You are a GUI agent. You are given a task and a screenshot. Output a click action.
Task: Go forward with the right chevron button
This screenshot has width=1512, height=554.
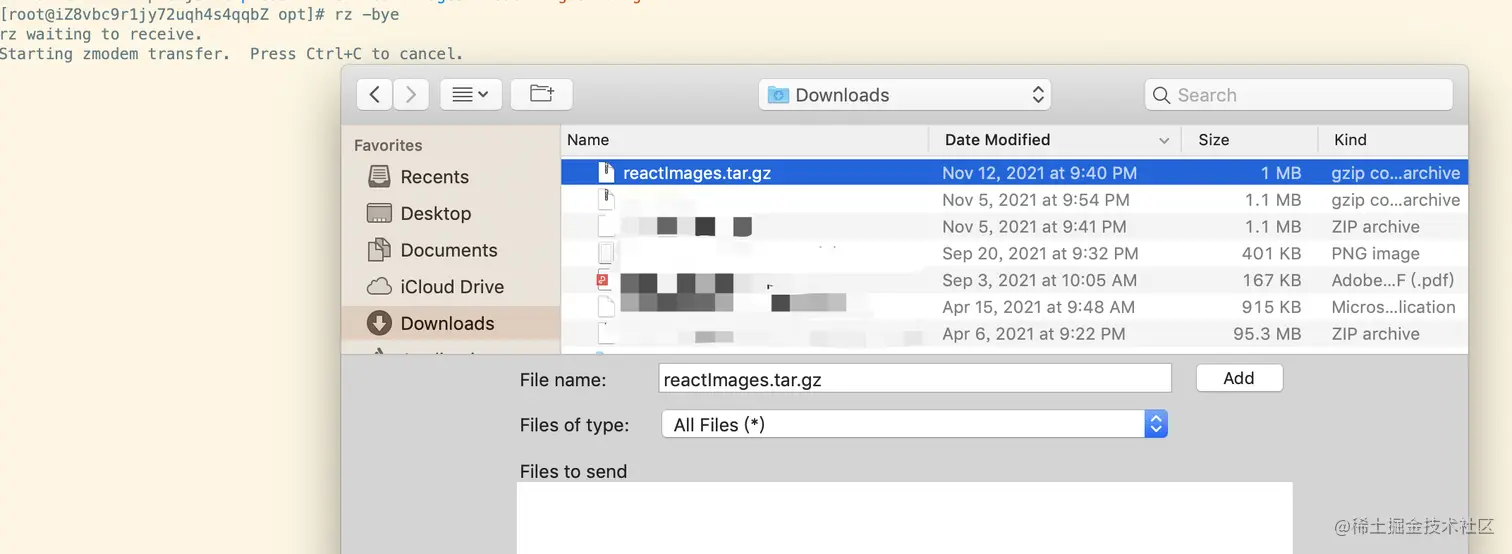[x=410, y=95]
